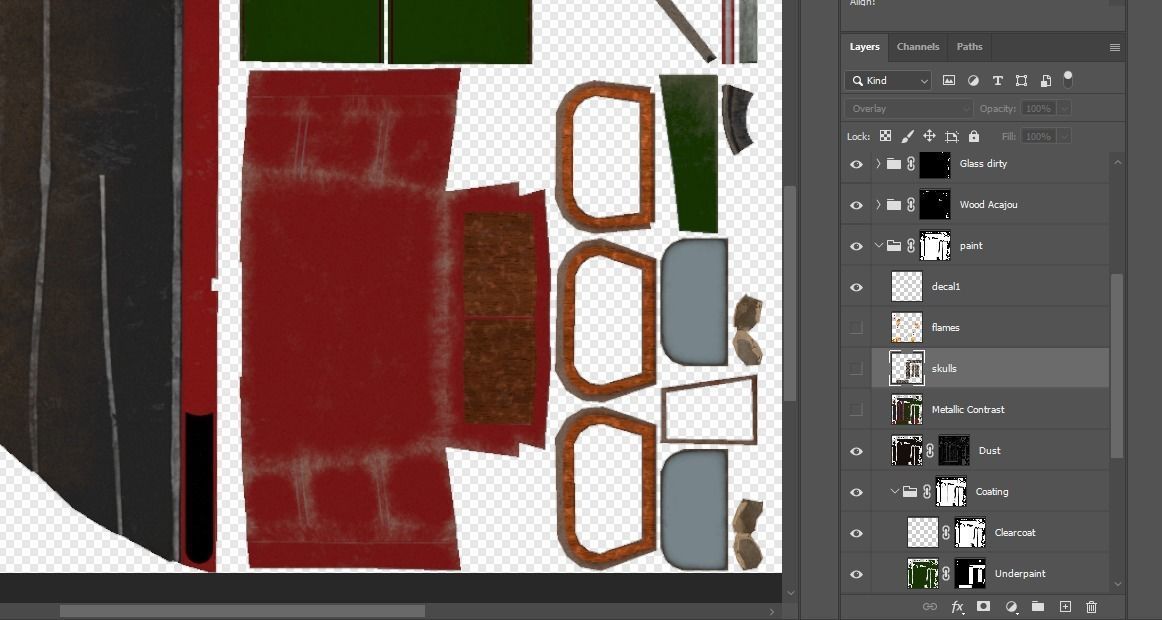Lock artboard nesting icon
Image resolution: width=1162 pixels, height=620 pixels.
pos(952,136)
